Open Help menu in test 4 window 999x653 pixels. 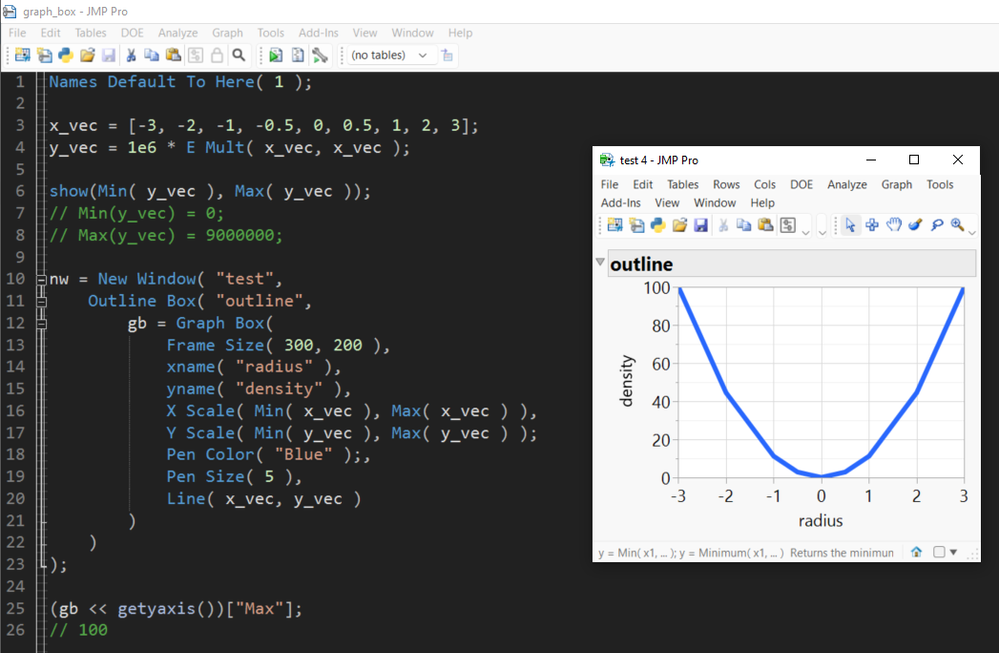[762, 203]
